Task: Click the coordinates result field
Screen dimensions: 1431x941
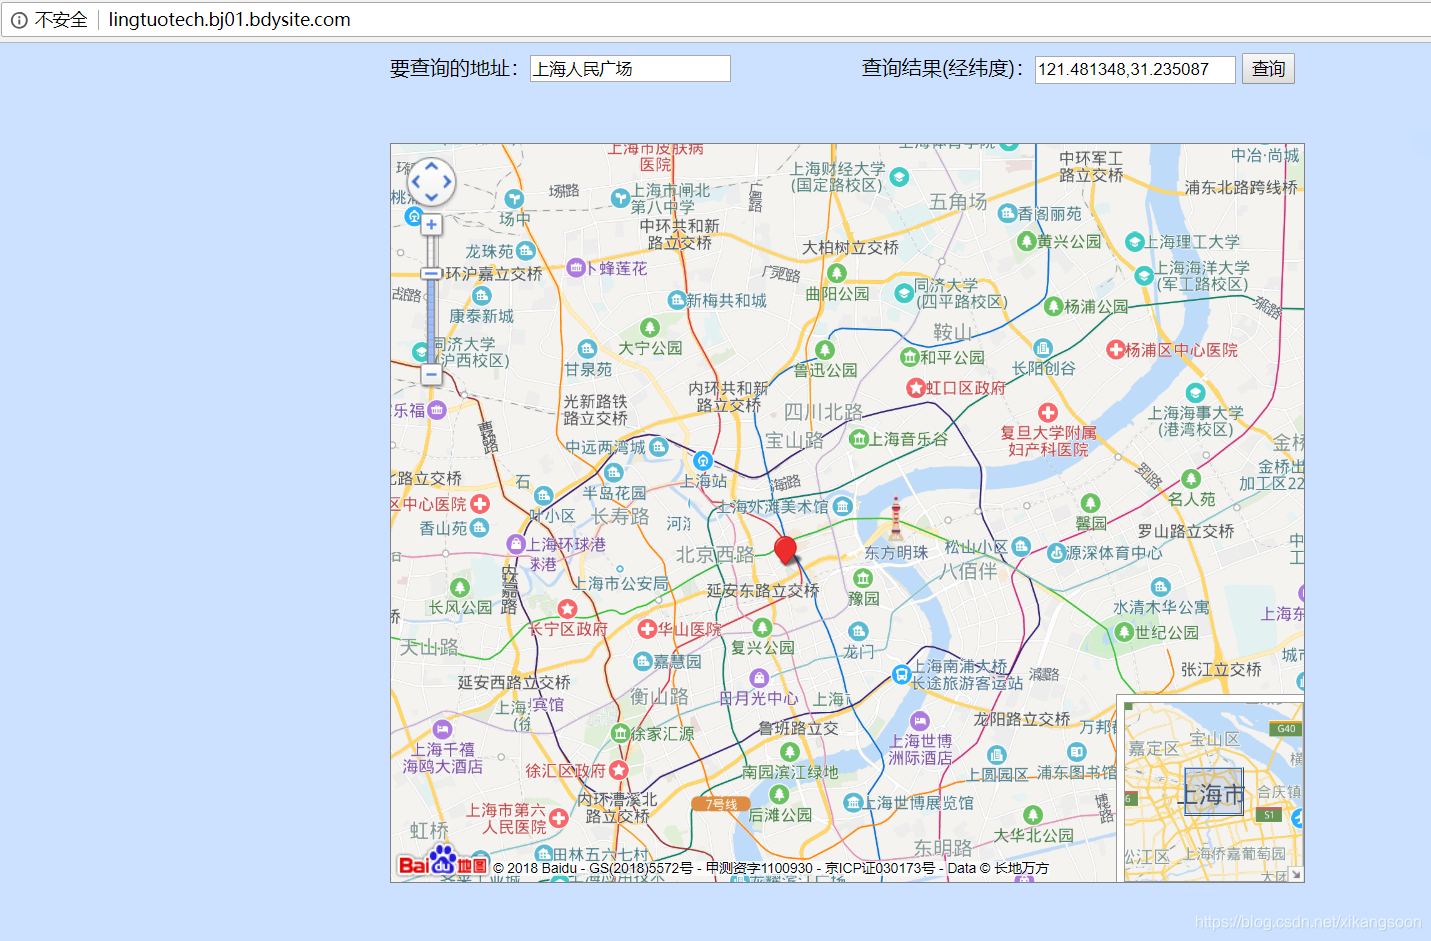Action: coord(1135,69)
